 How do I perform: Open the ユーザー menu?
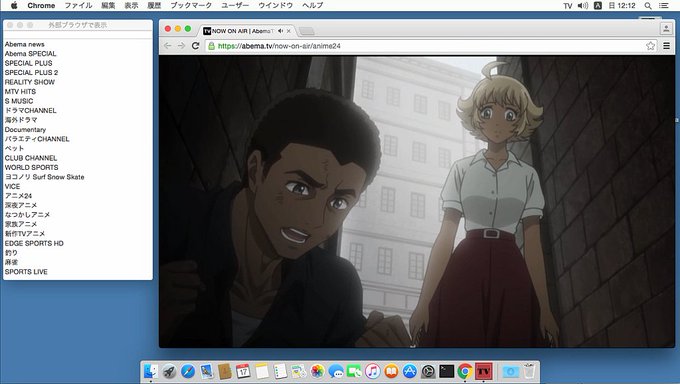tap(235, 6)
